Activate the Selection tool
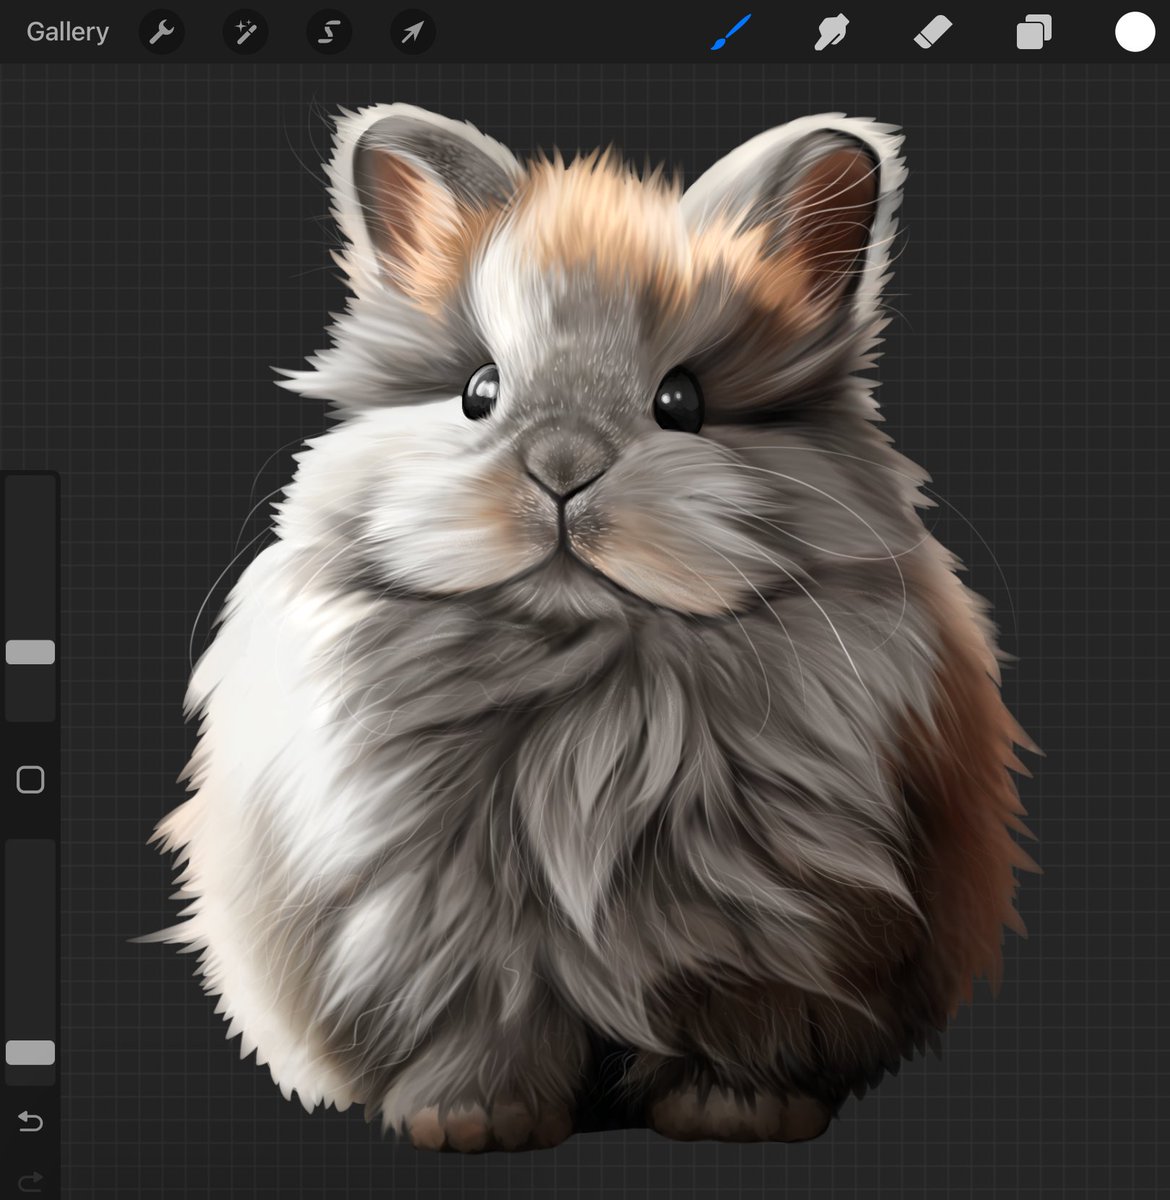Screen dimensions: 1170x1200 (x=329, y=33)
